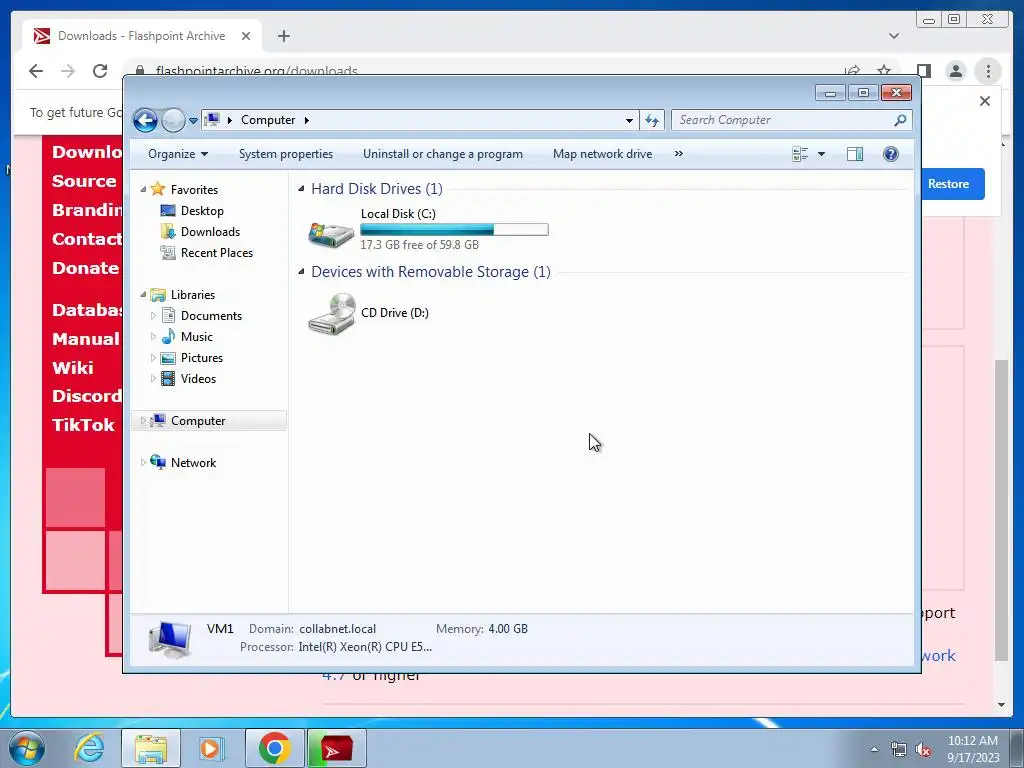Select Computer in the navigation pane
1024x768 pixels.
pos(198,421)
